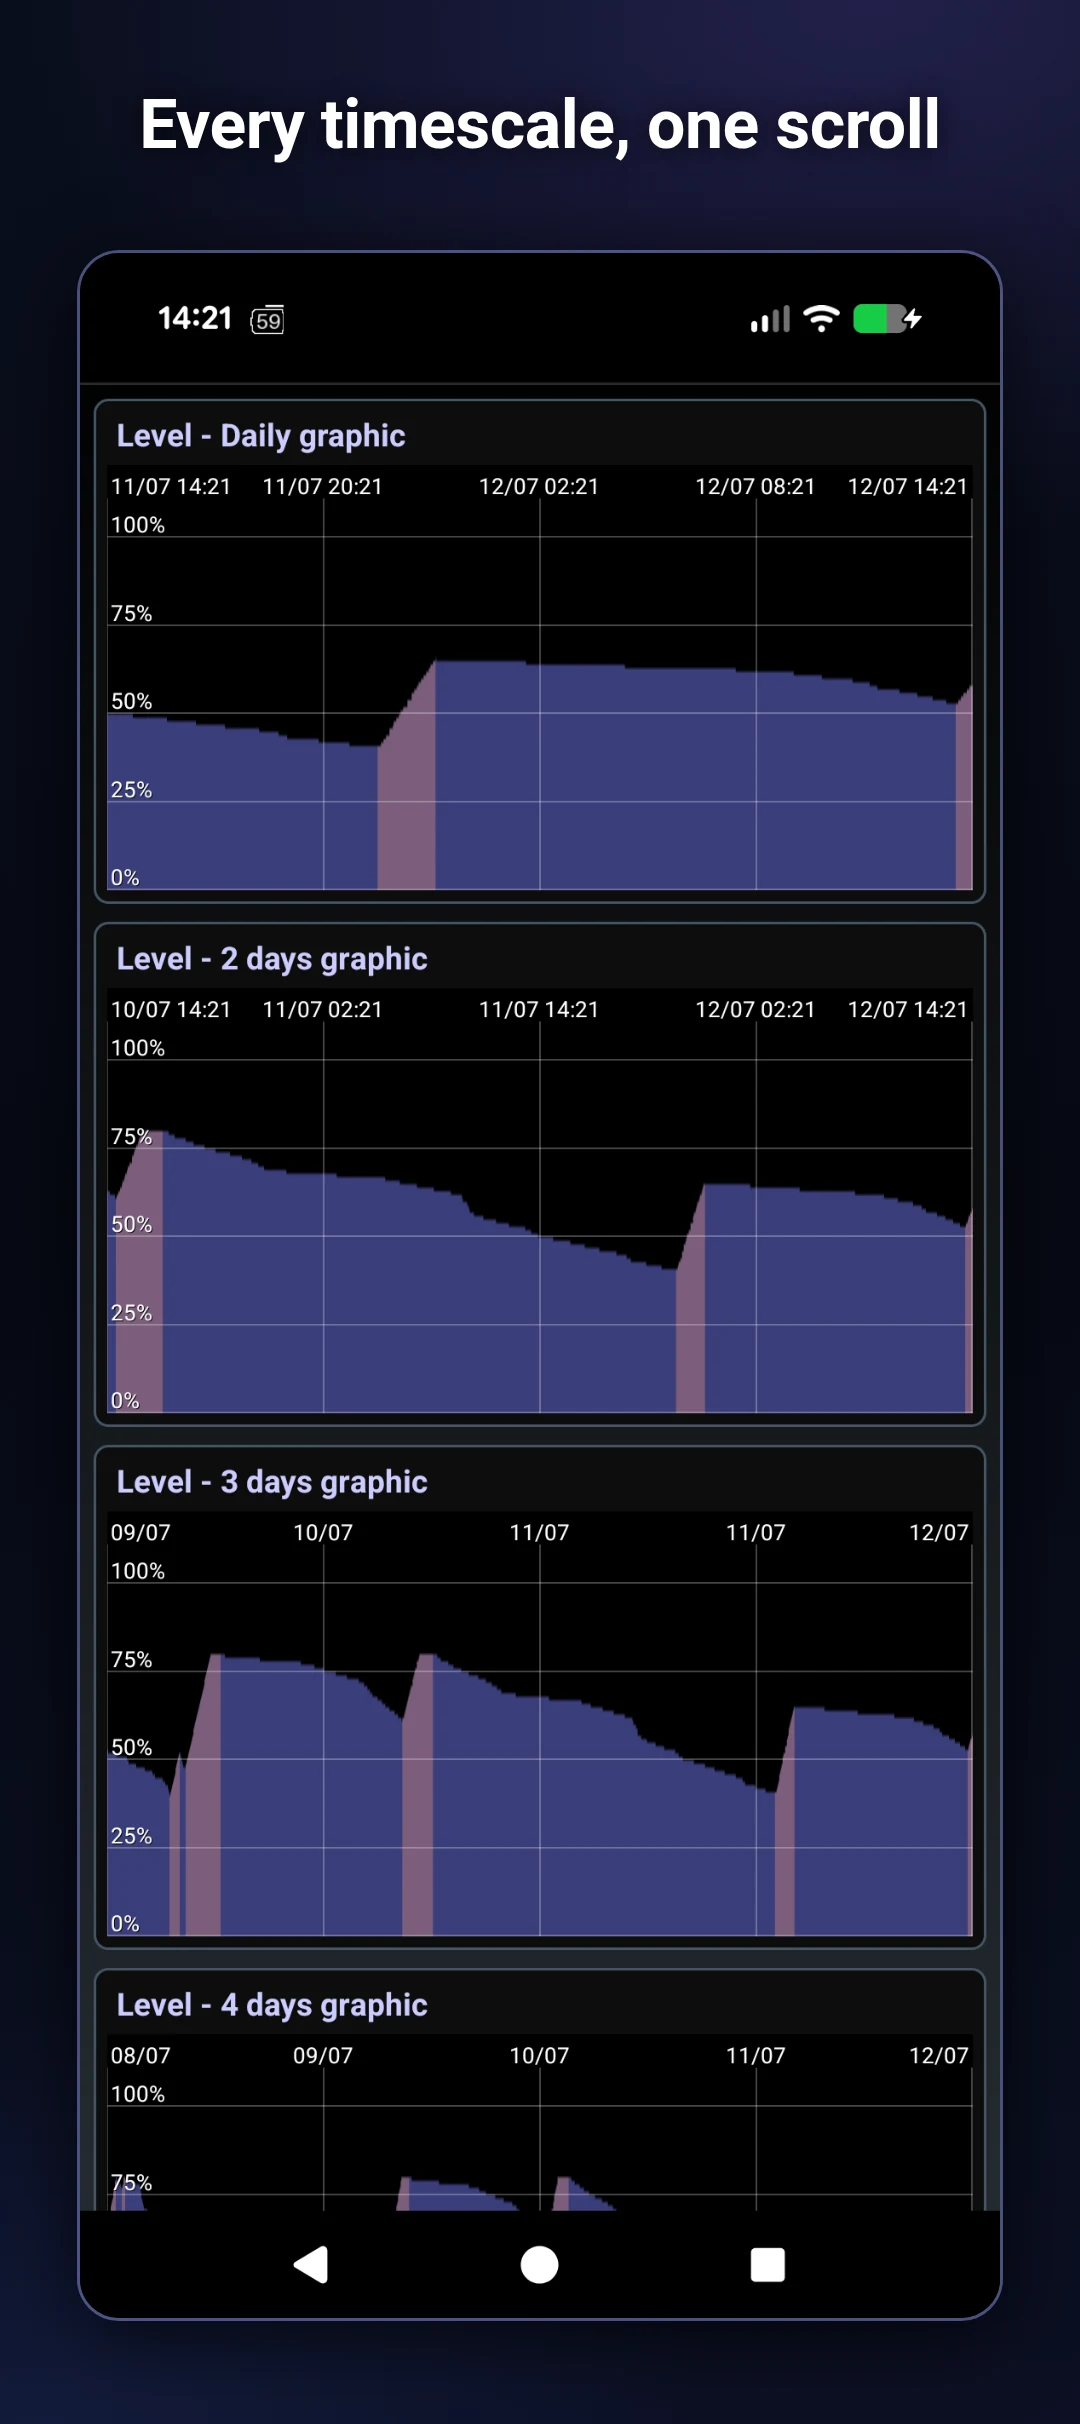The image size is (1080, 2424).
Task: Tap the cellular signal bars icon
Action: pyautogui.click(x=770, y=319)
